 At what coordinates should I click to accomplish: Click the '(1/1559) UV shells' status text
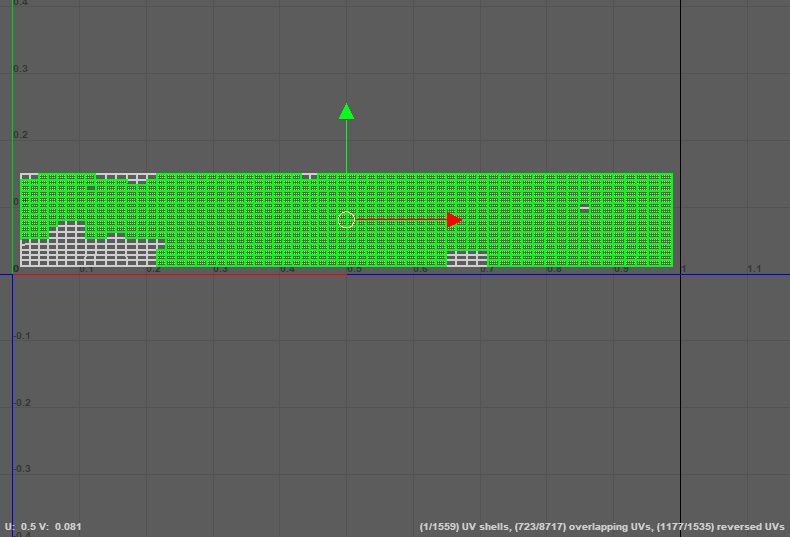tap(464, 526)
